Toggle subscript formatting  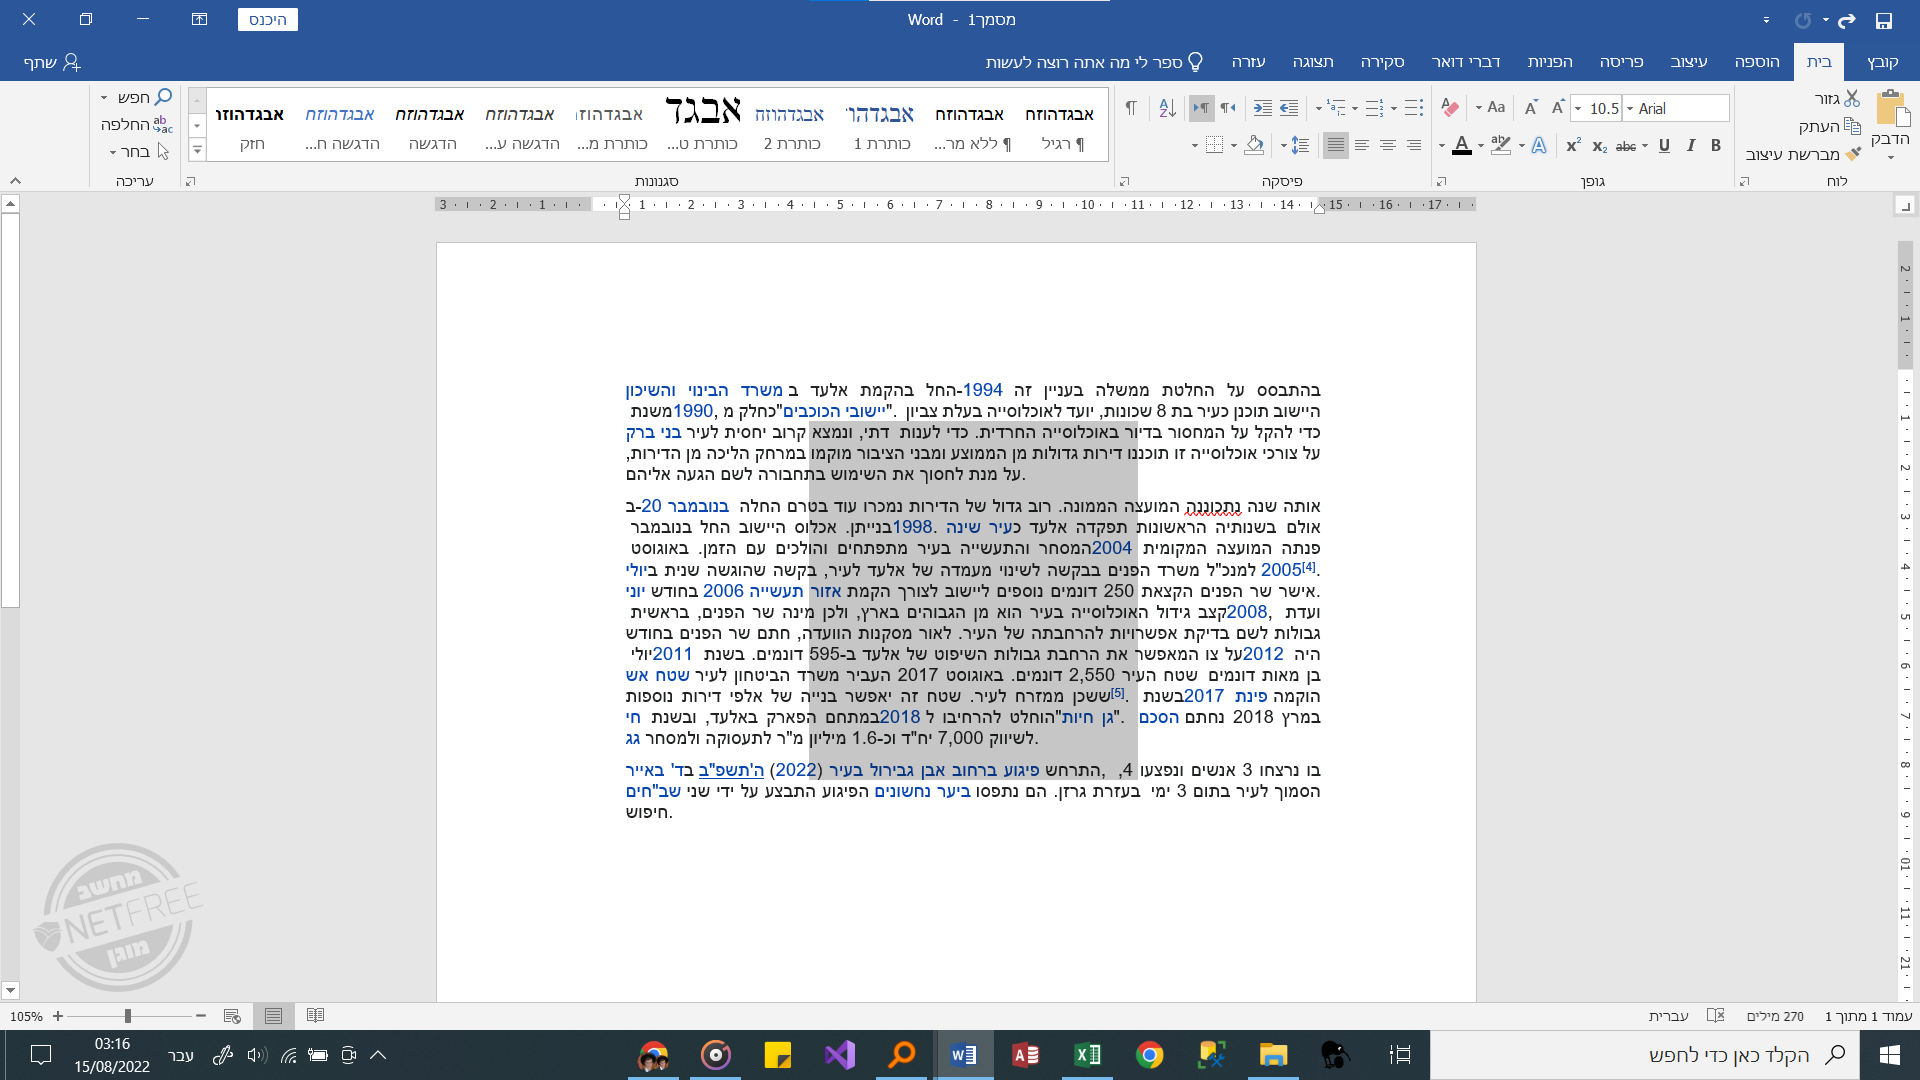tap(1599, 146)
